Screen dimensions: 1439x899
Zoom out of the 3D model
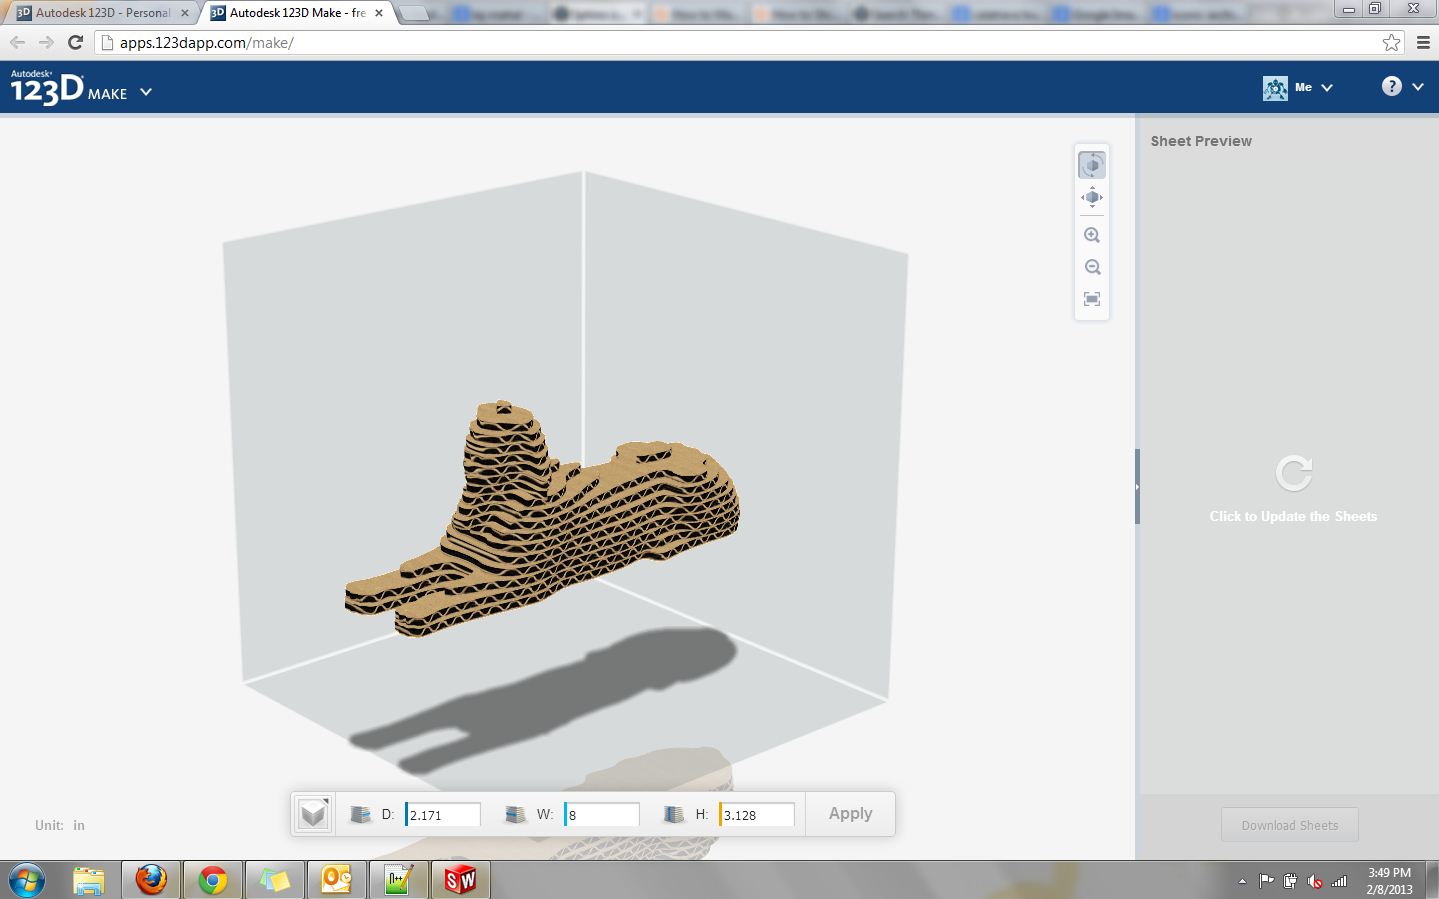pyautogui.click(x=1092, y=267)
